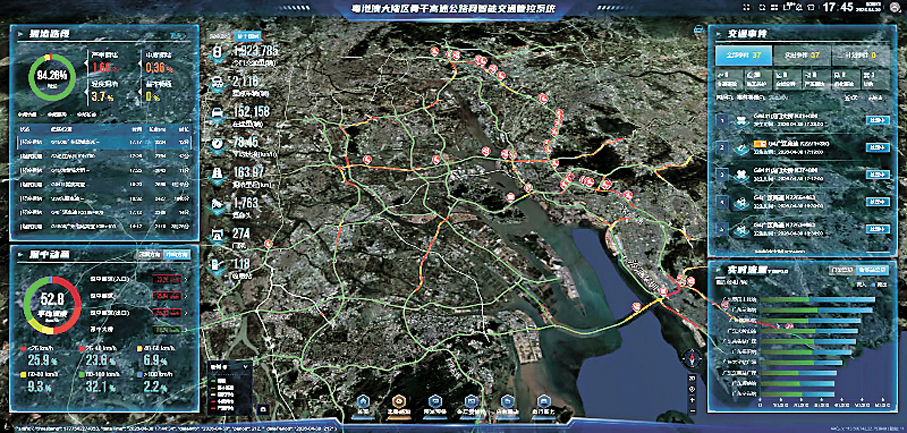The image size is (907, 433).
Task: Collapse the map legend with its chevron
Action: 247,367
